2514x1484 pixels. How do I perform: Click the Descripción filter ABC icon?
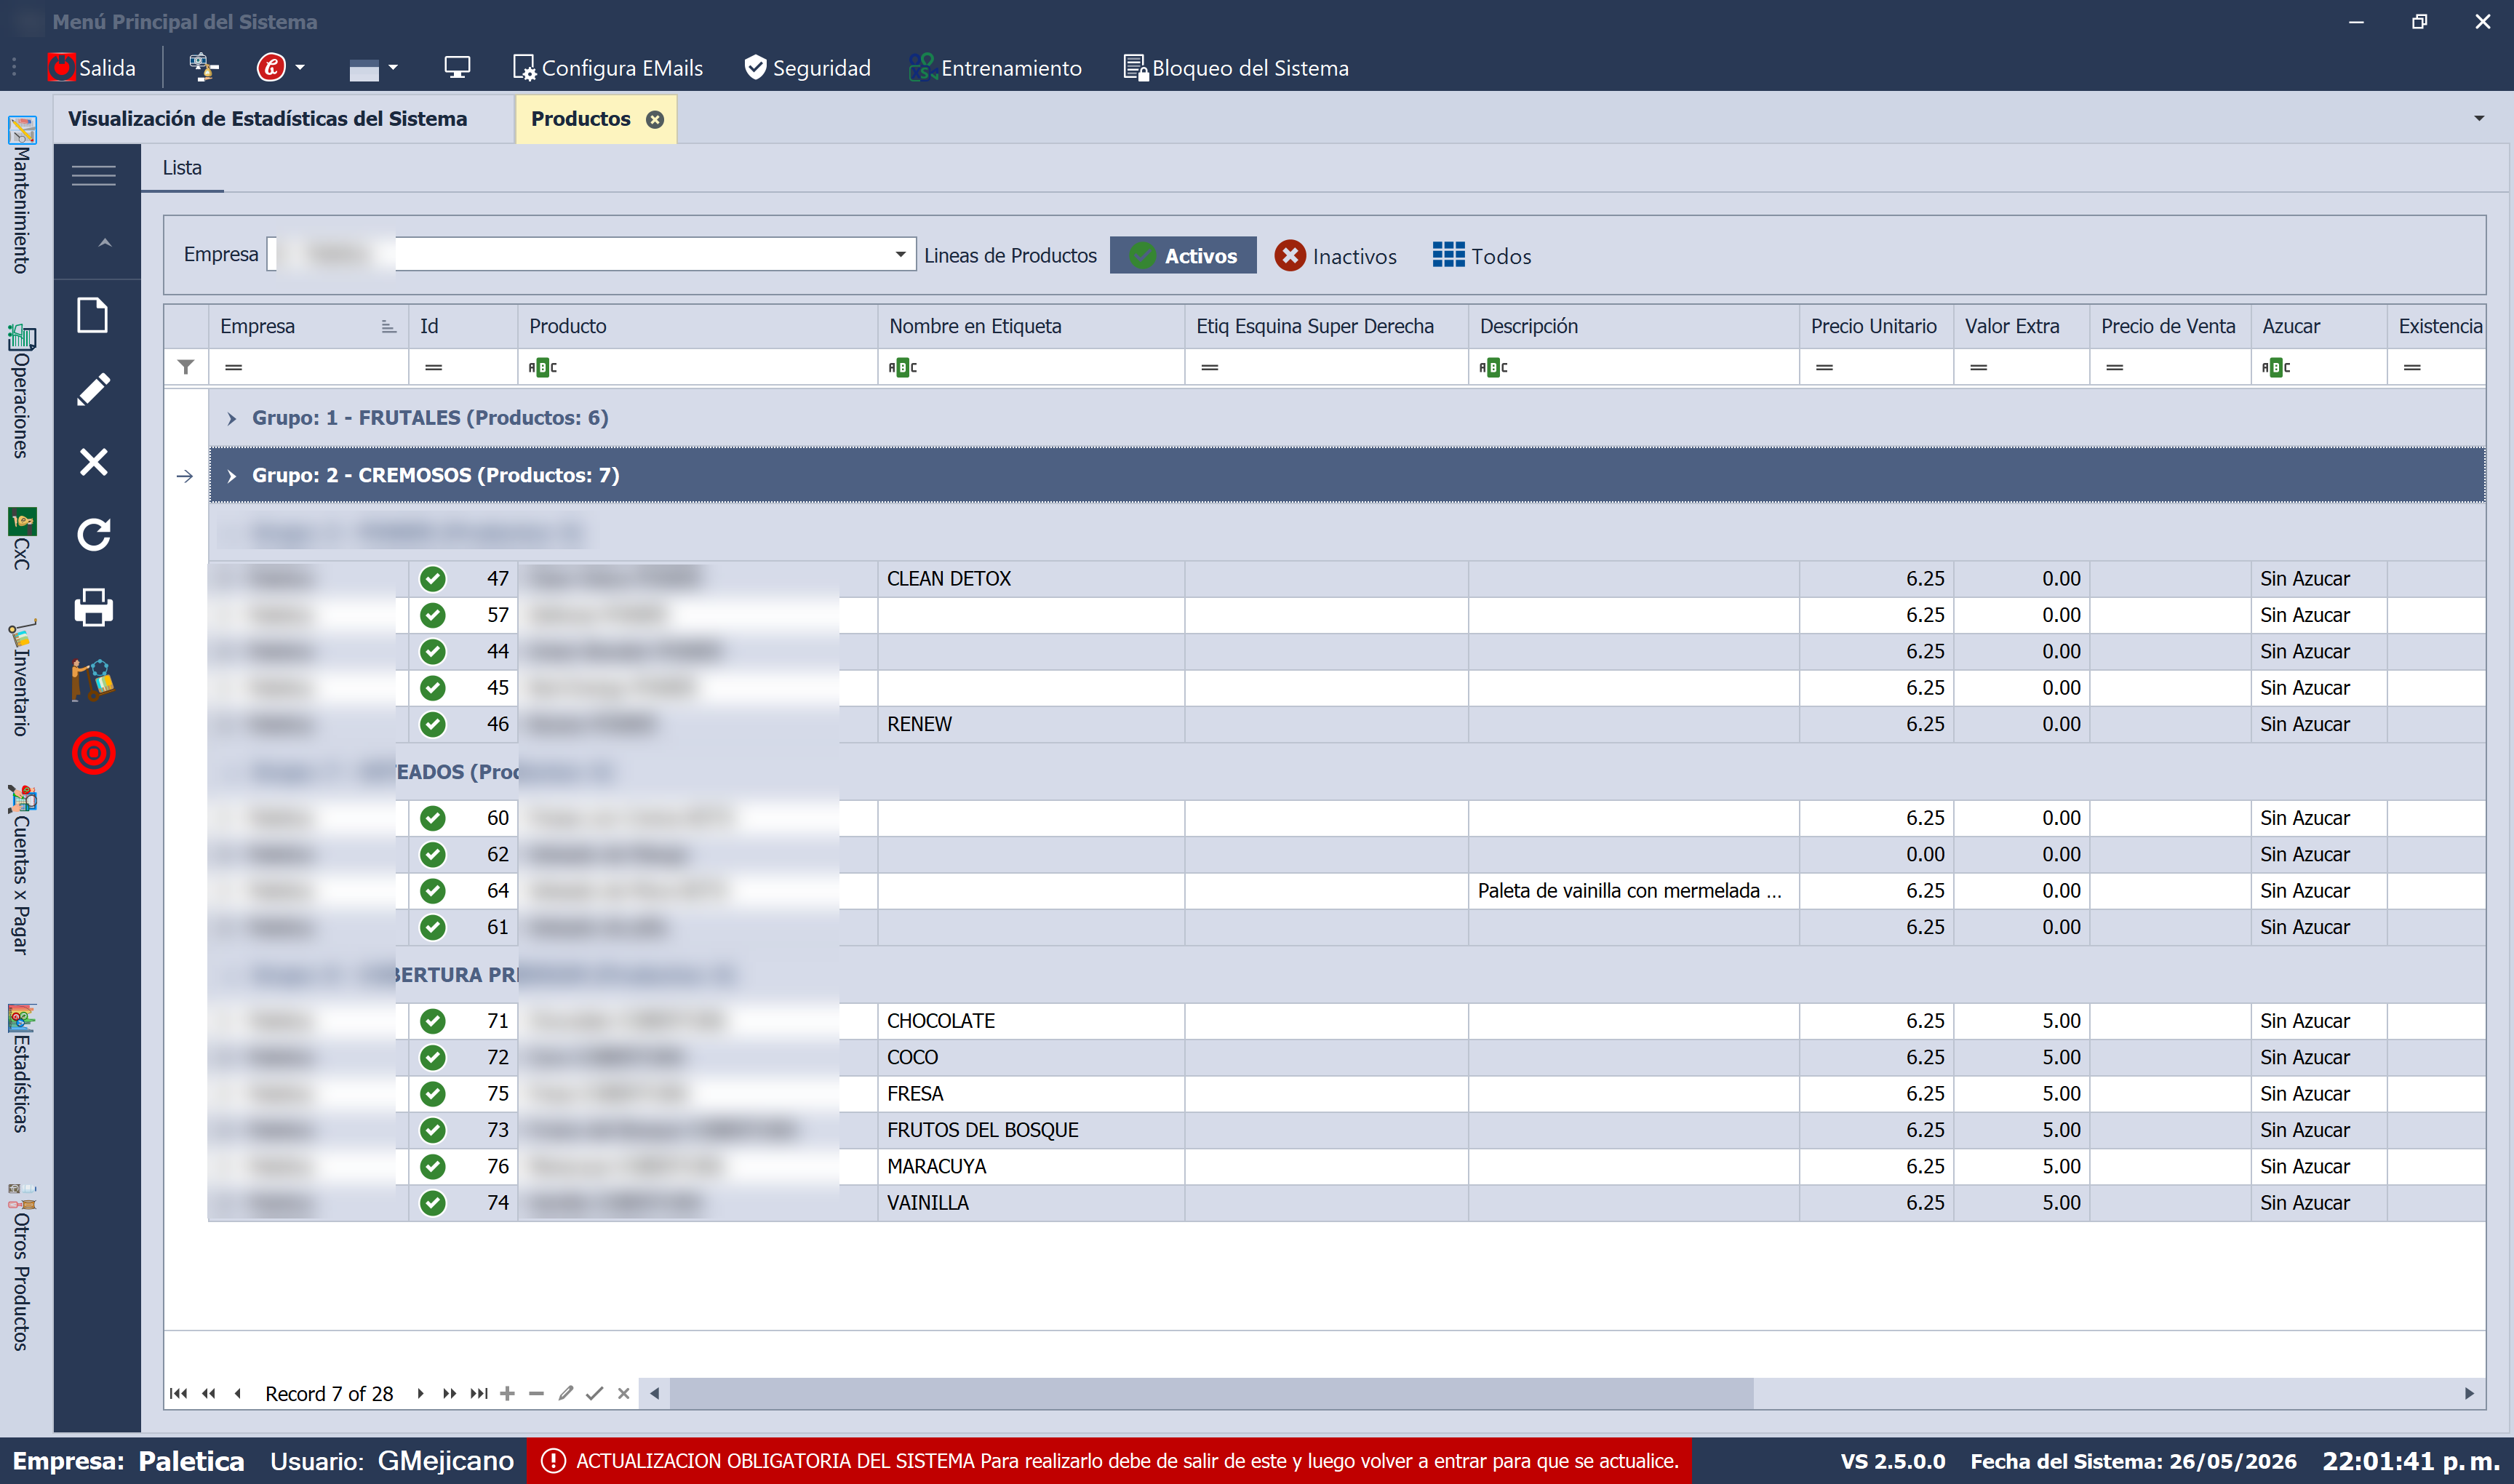pos(1493,367)
